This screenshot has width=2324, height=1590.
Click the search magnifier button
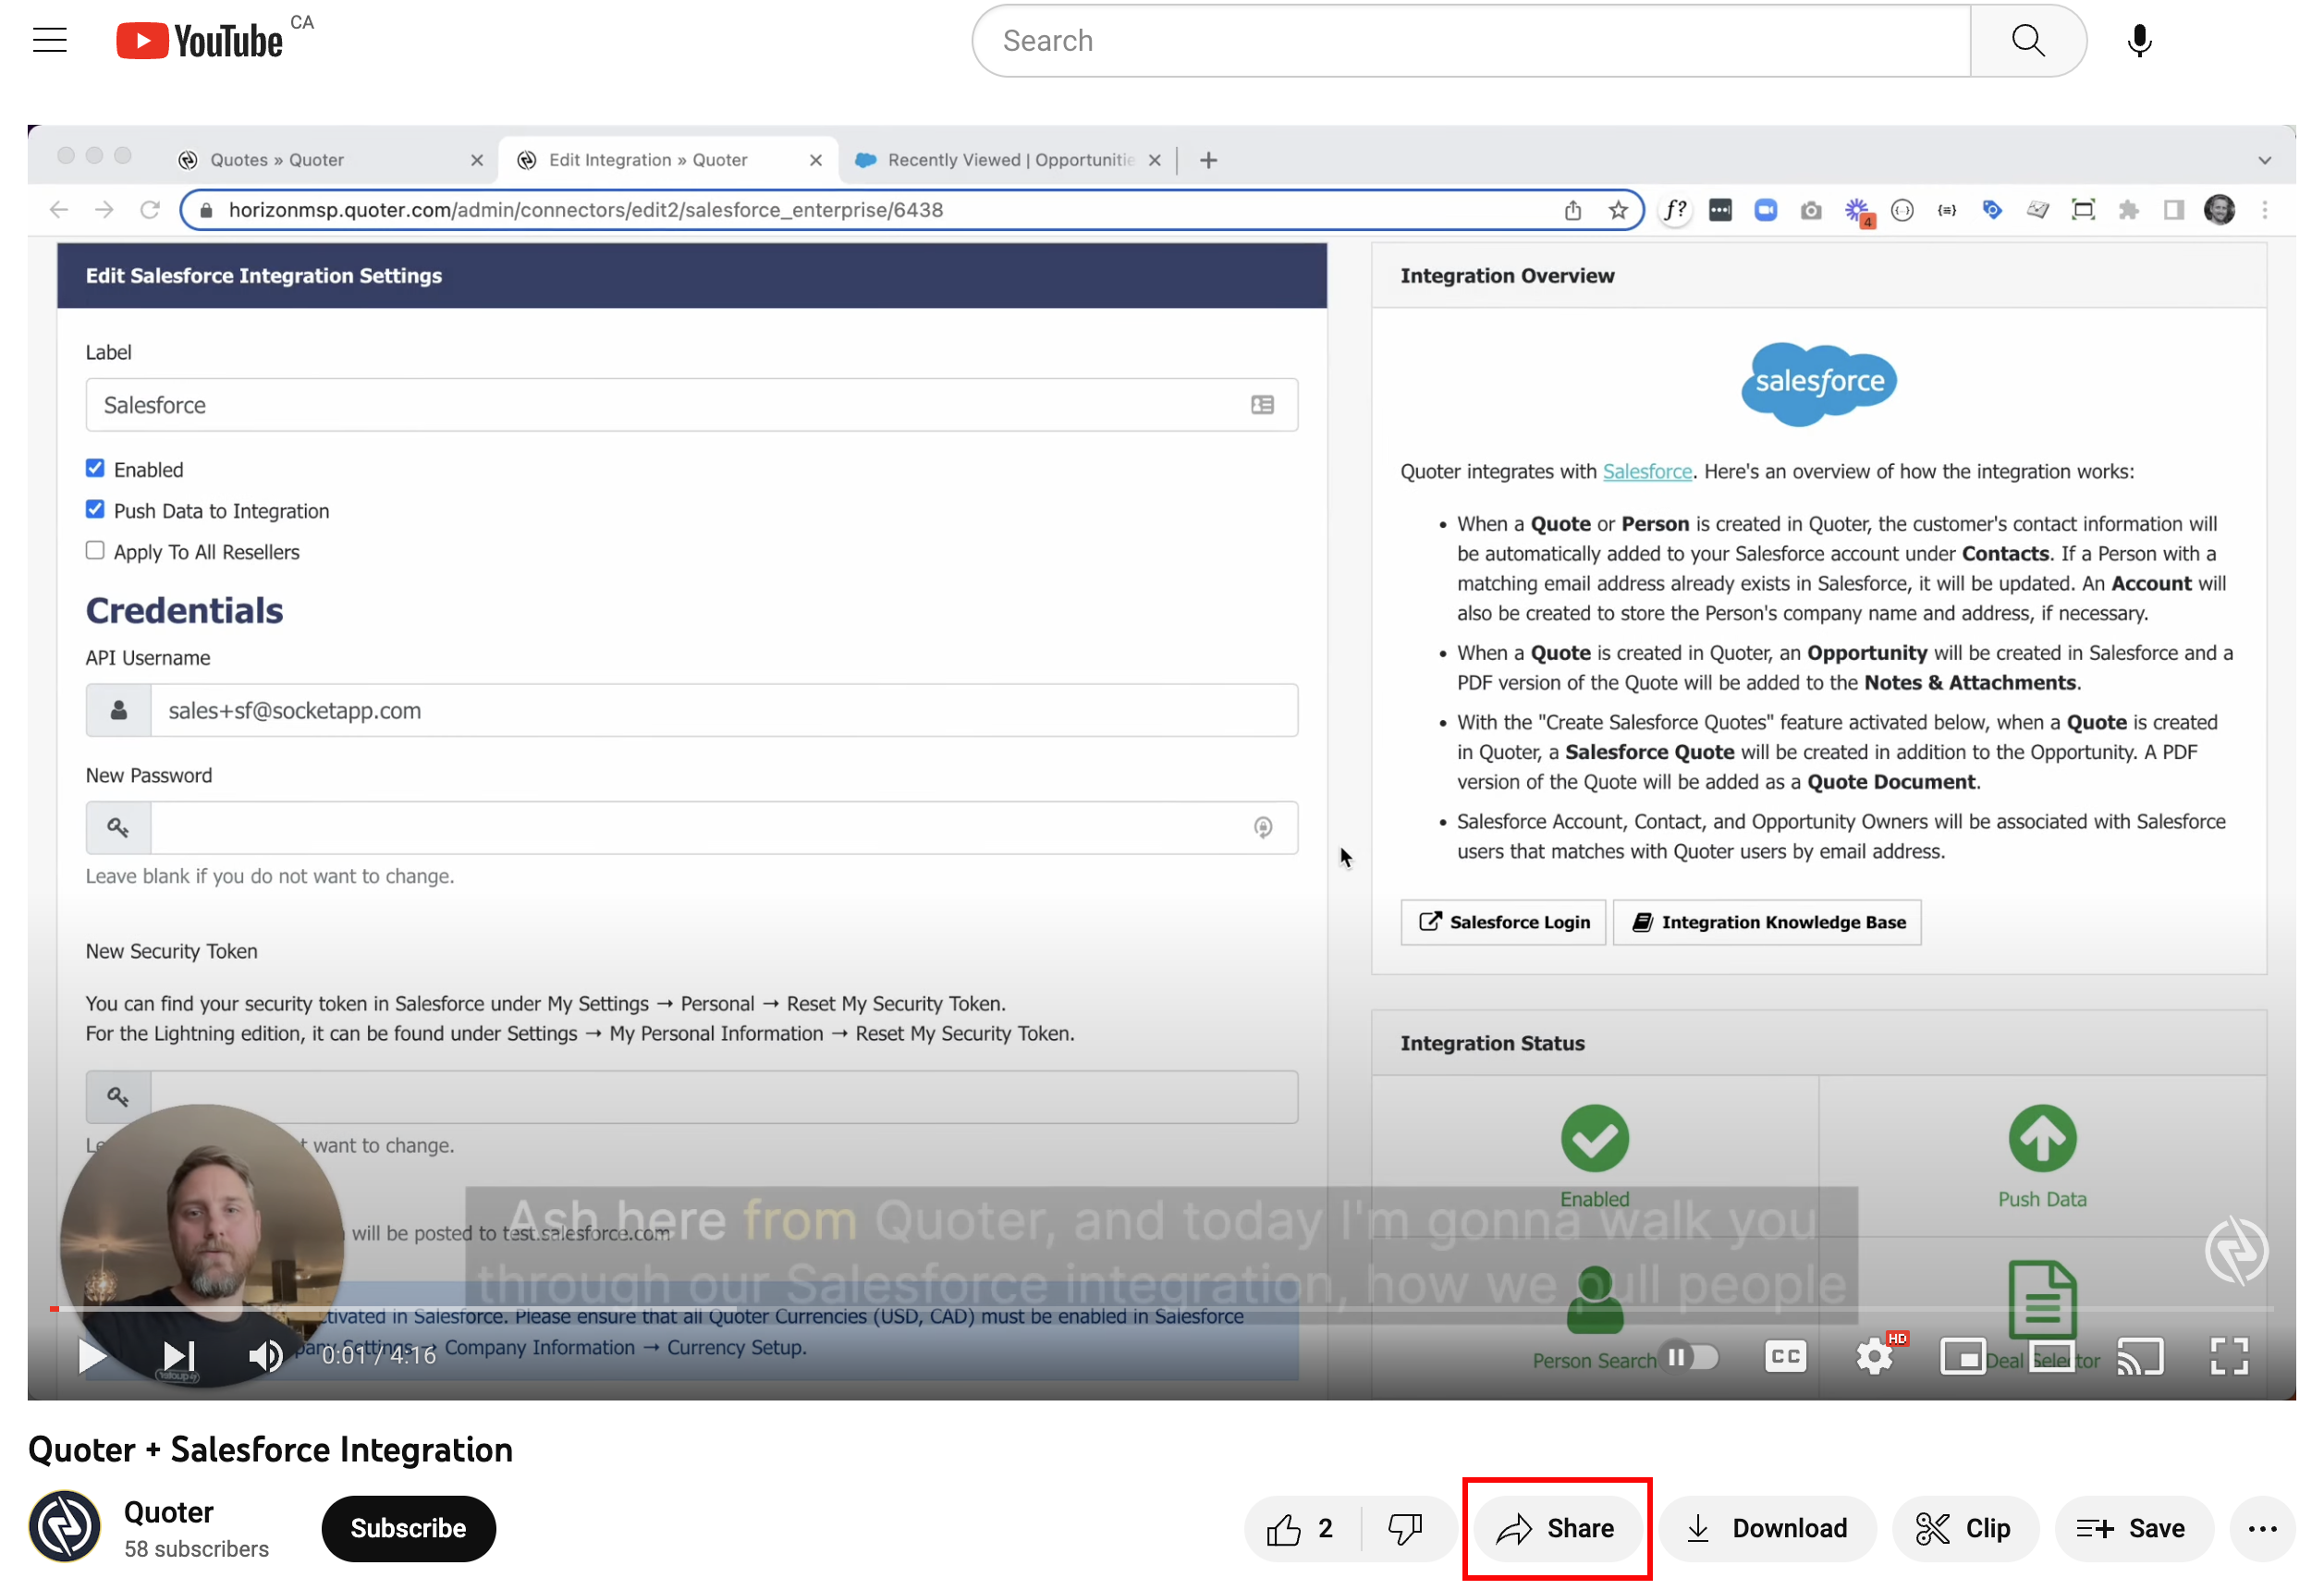point(2028,41)
